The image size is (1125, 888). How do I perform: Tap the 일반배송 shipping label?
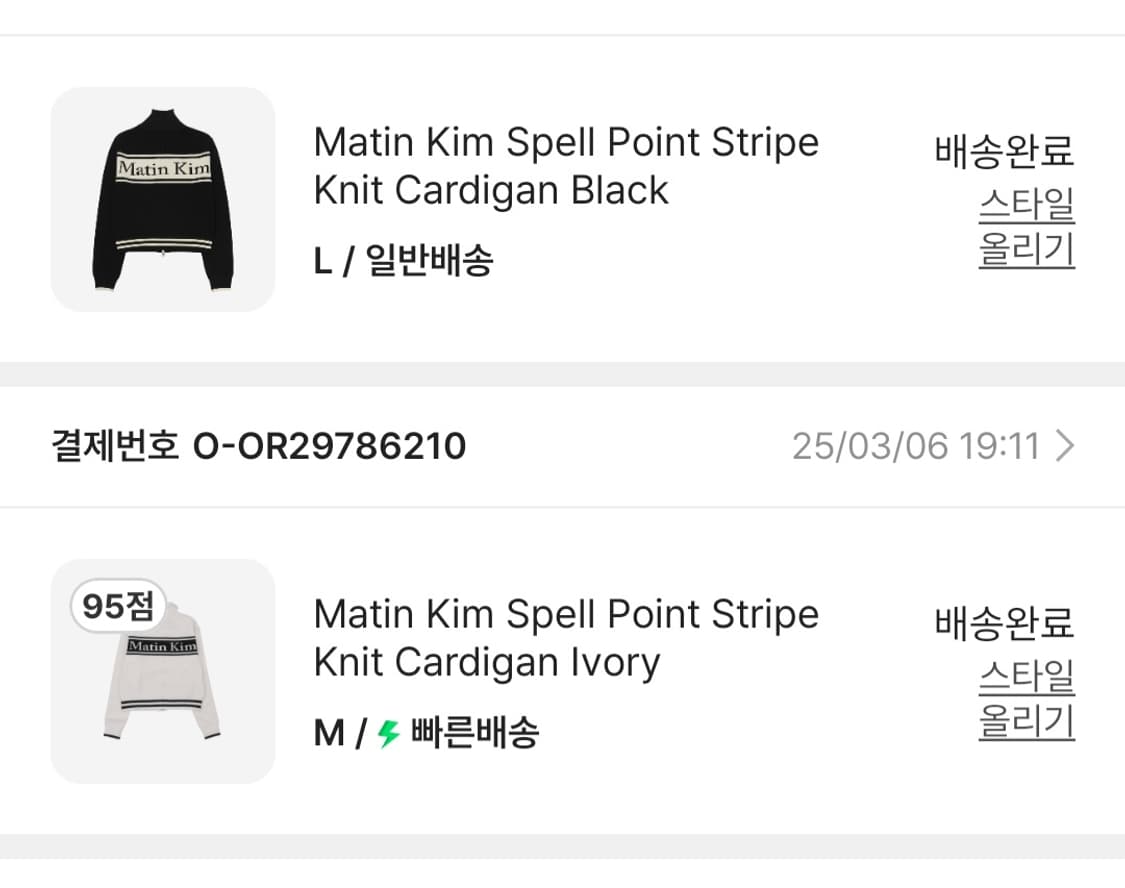click(x=430, y=262)
